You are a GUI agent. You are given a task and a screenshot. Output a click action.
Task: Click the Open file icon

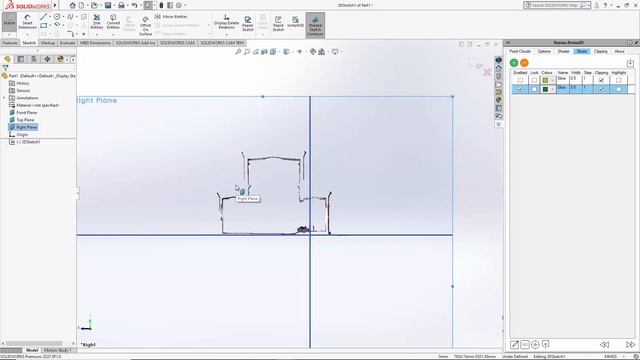94,5
